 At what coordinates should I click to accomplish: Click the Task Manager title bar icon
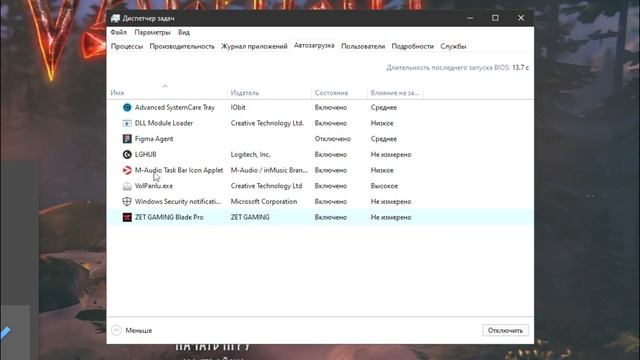[x=116, y=18]
